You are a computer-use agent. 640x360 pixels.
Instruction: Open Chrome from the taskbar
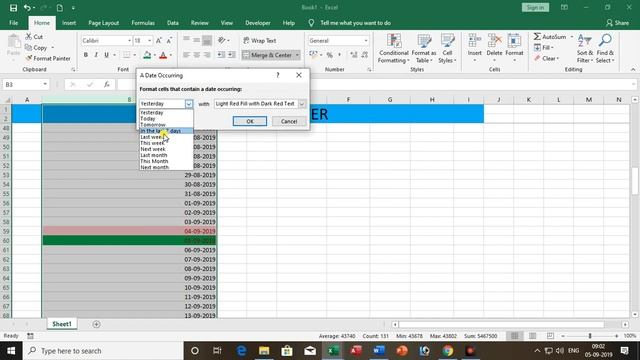[448, 351]
